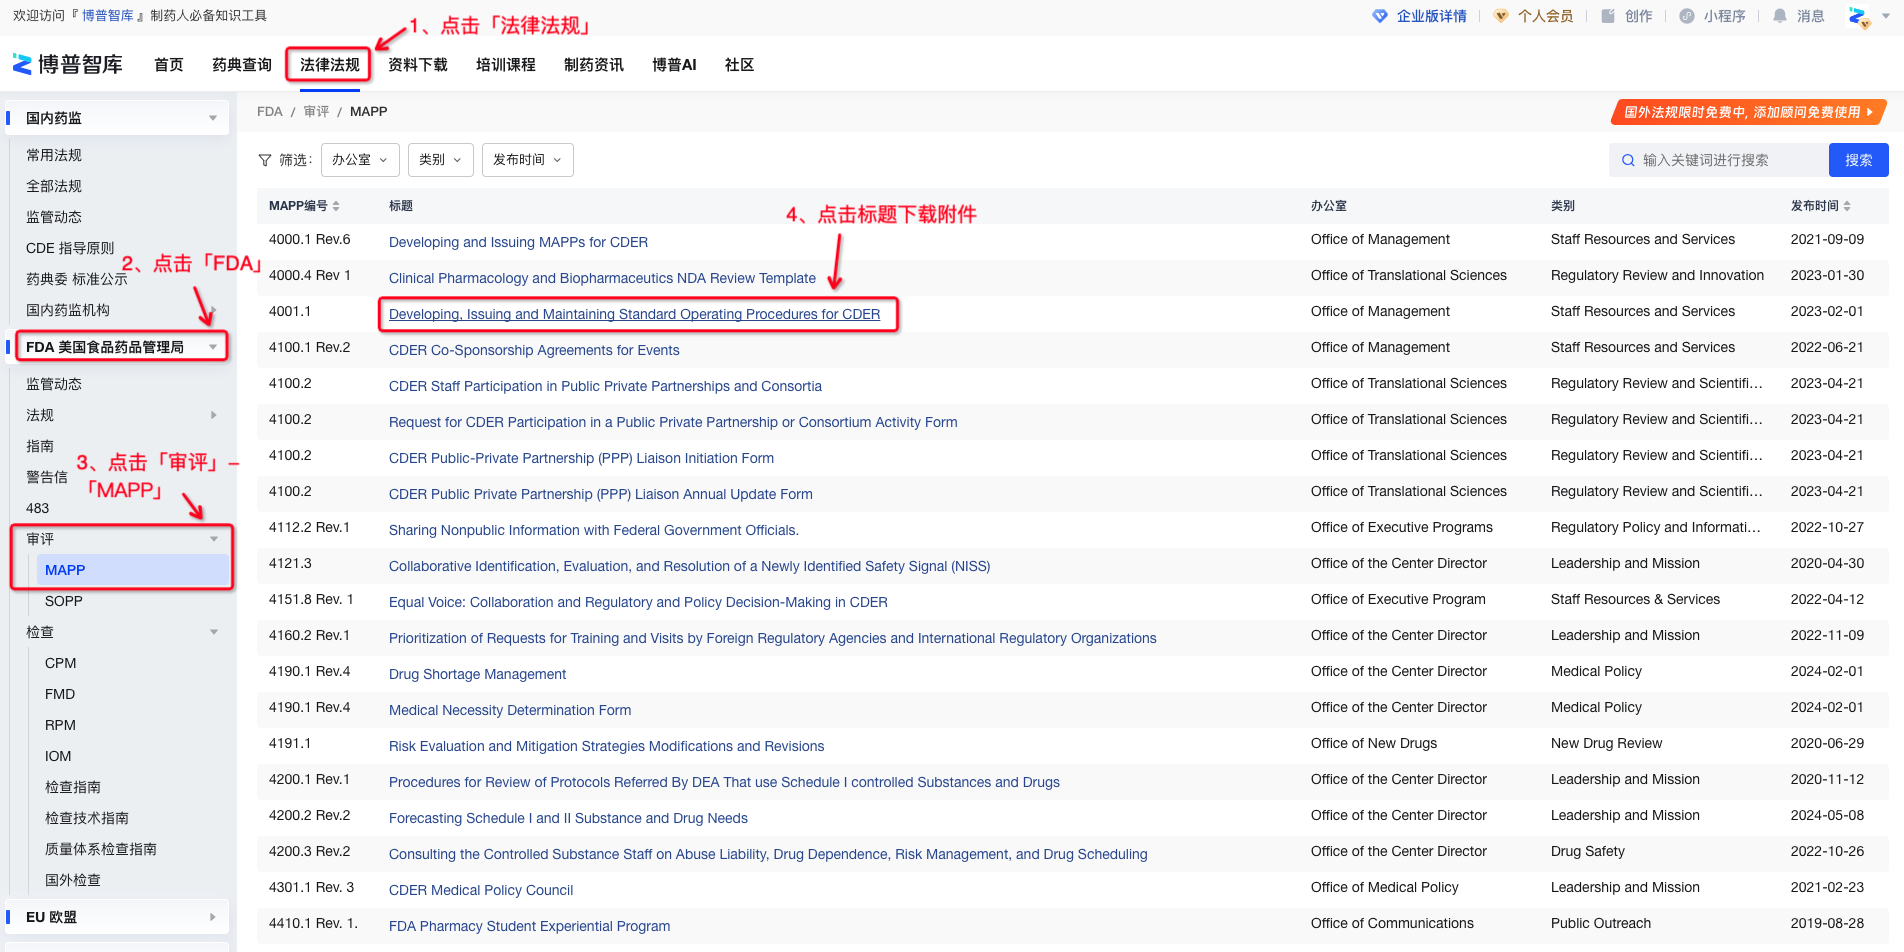The image size is (1904, 952).
Task: Open the 办公室 filter dropdown
Action: 359,160
